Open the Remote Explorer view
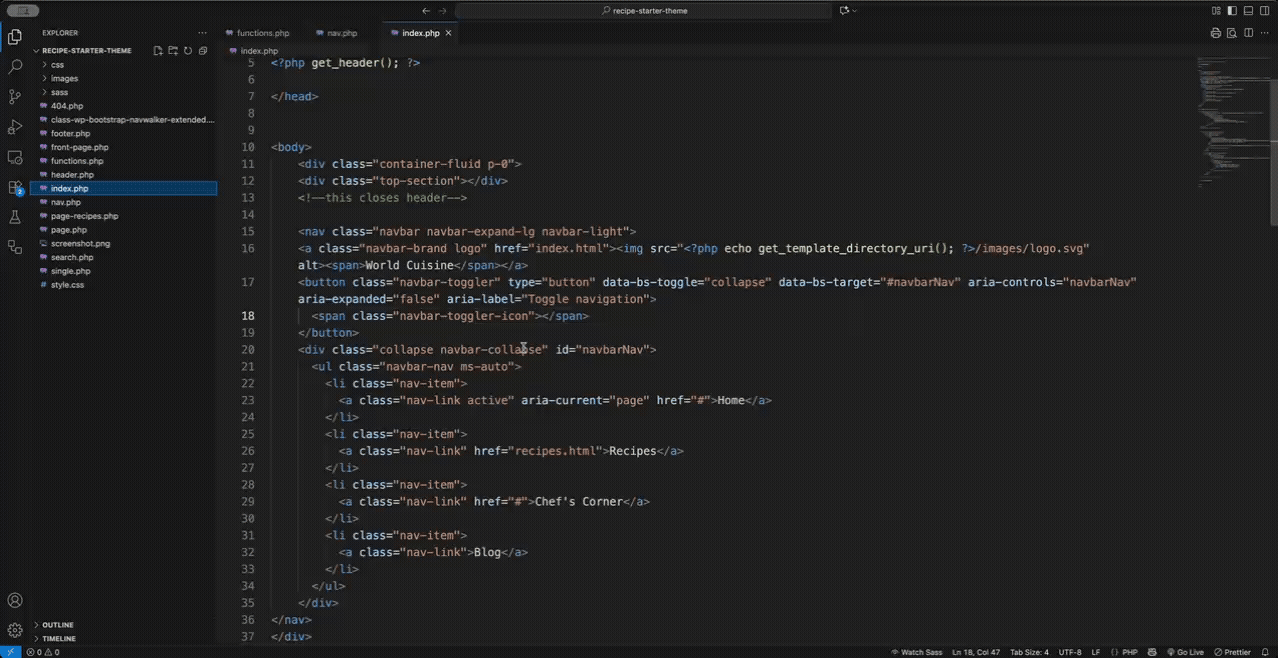The image size is (1278, 658). coord(15,157)
